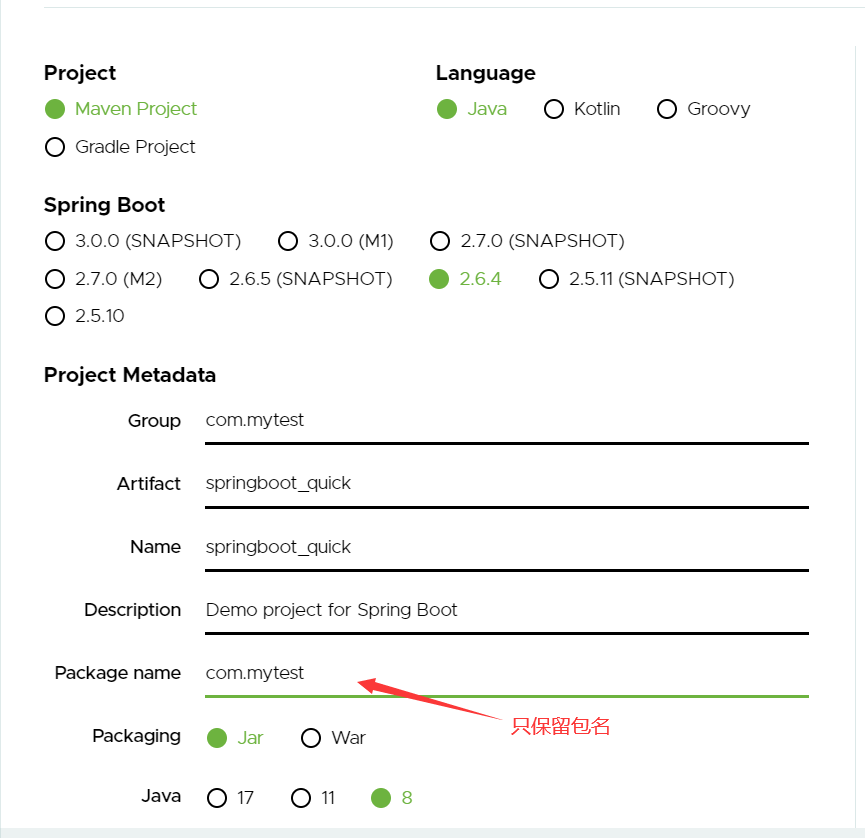Choose Java version 17

point(217,798)
